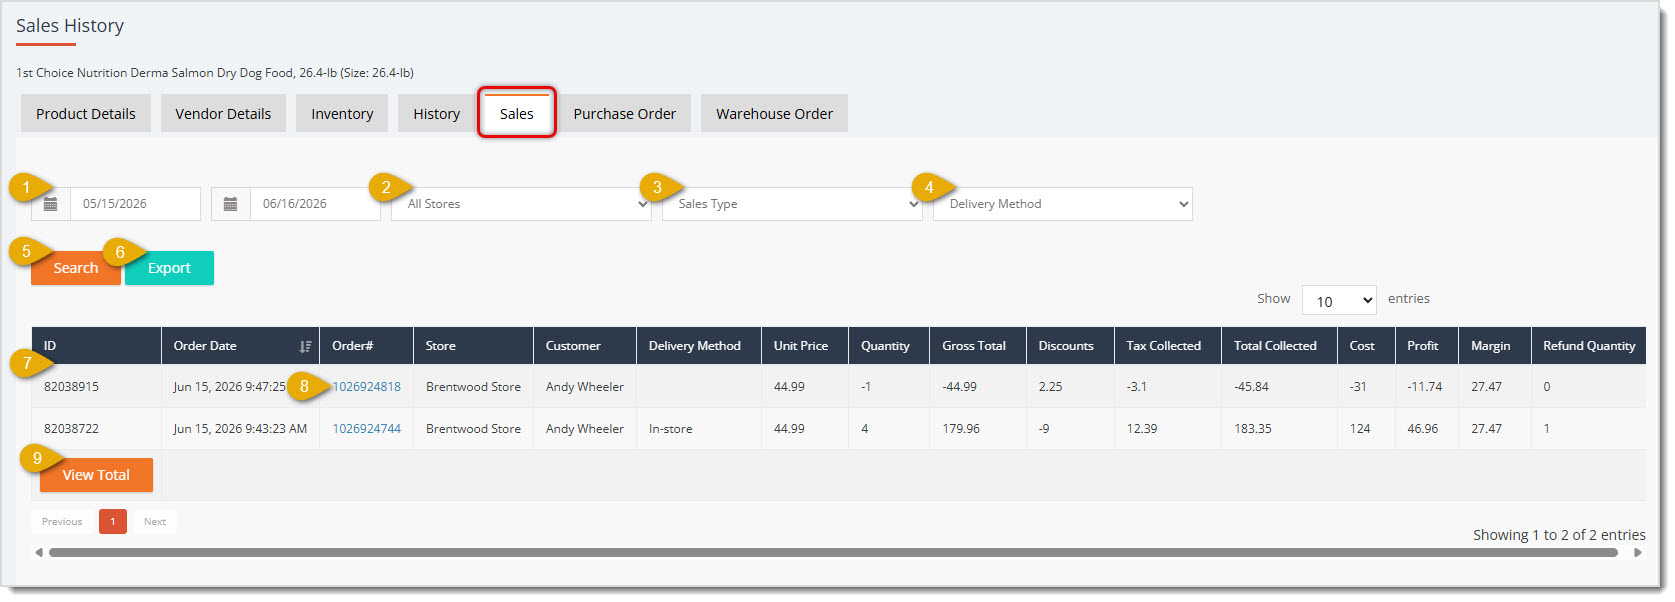Expand the All Stores dropdown
This screenshot has width=1675, height=602.
tap(521, 204)
